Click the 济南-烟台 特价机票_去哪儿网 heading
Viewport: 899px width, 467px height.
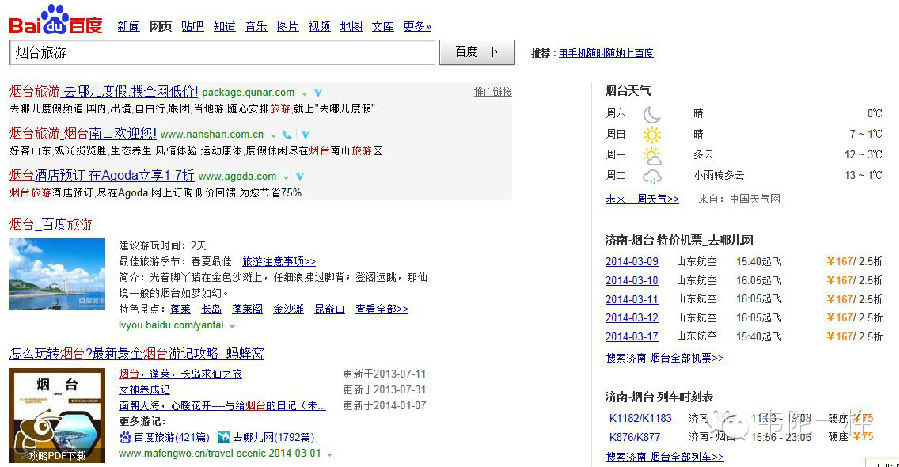tap(679, 240)
